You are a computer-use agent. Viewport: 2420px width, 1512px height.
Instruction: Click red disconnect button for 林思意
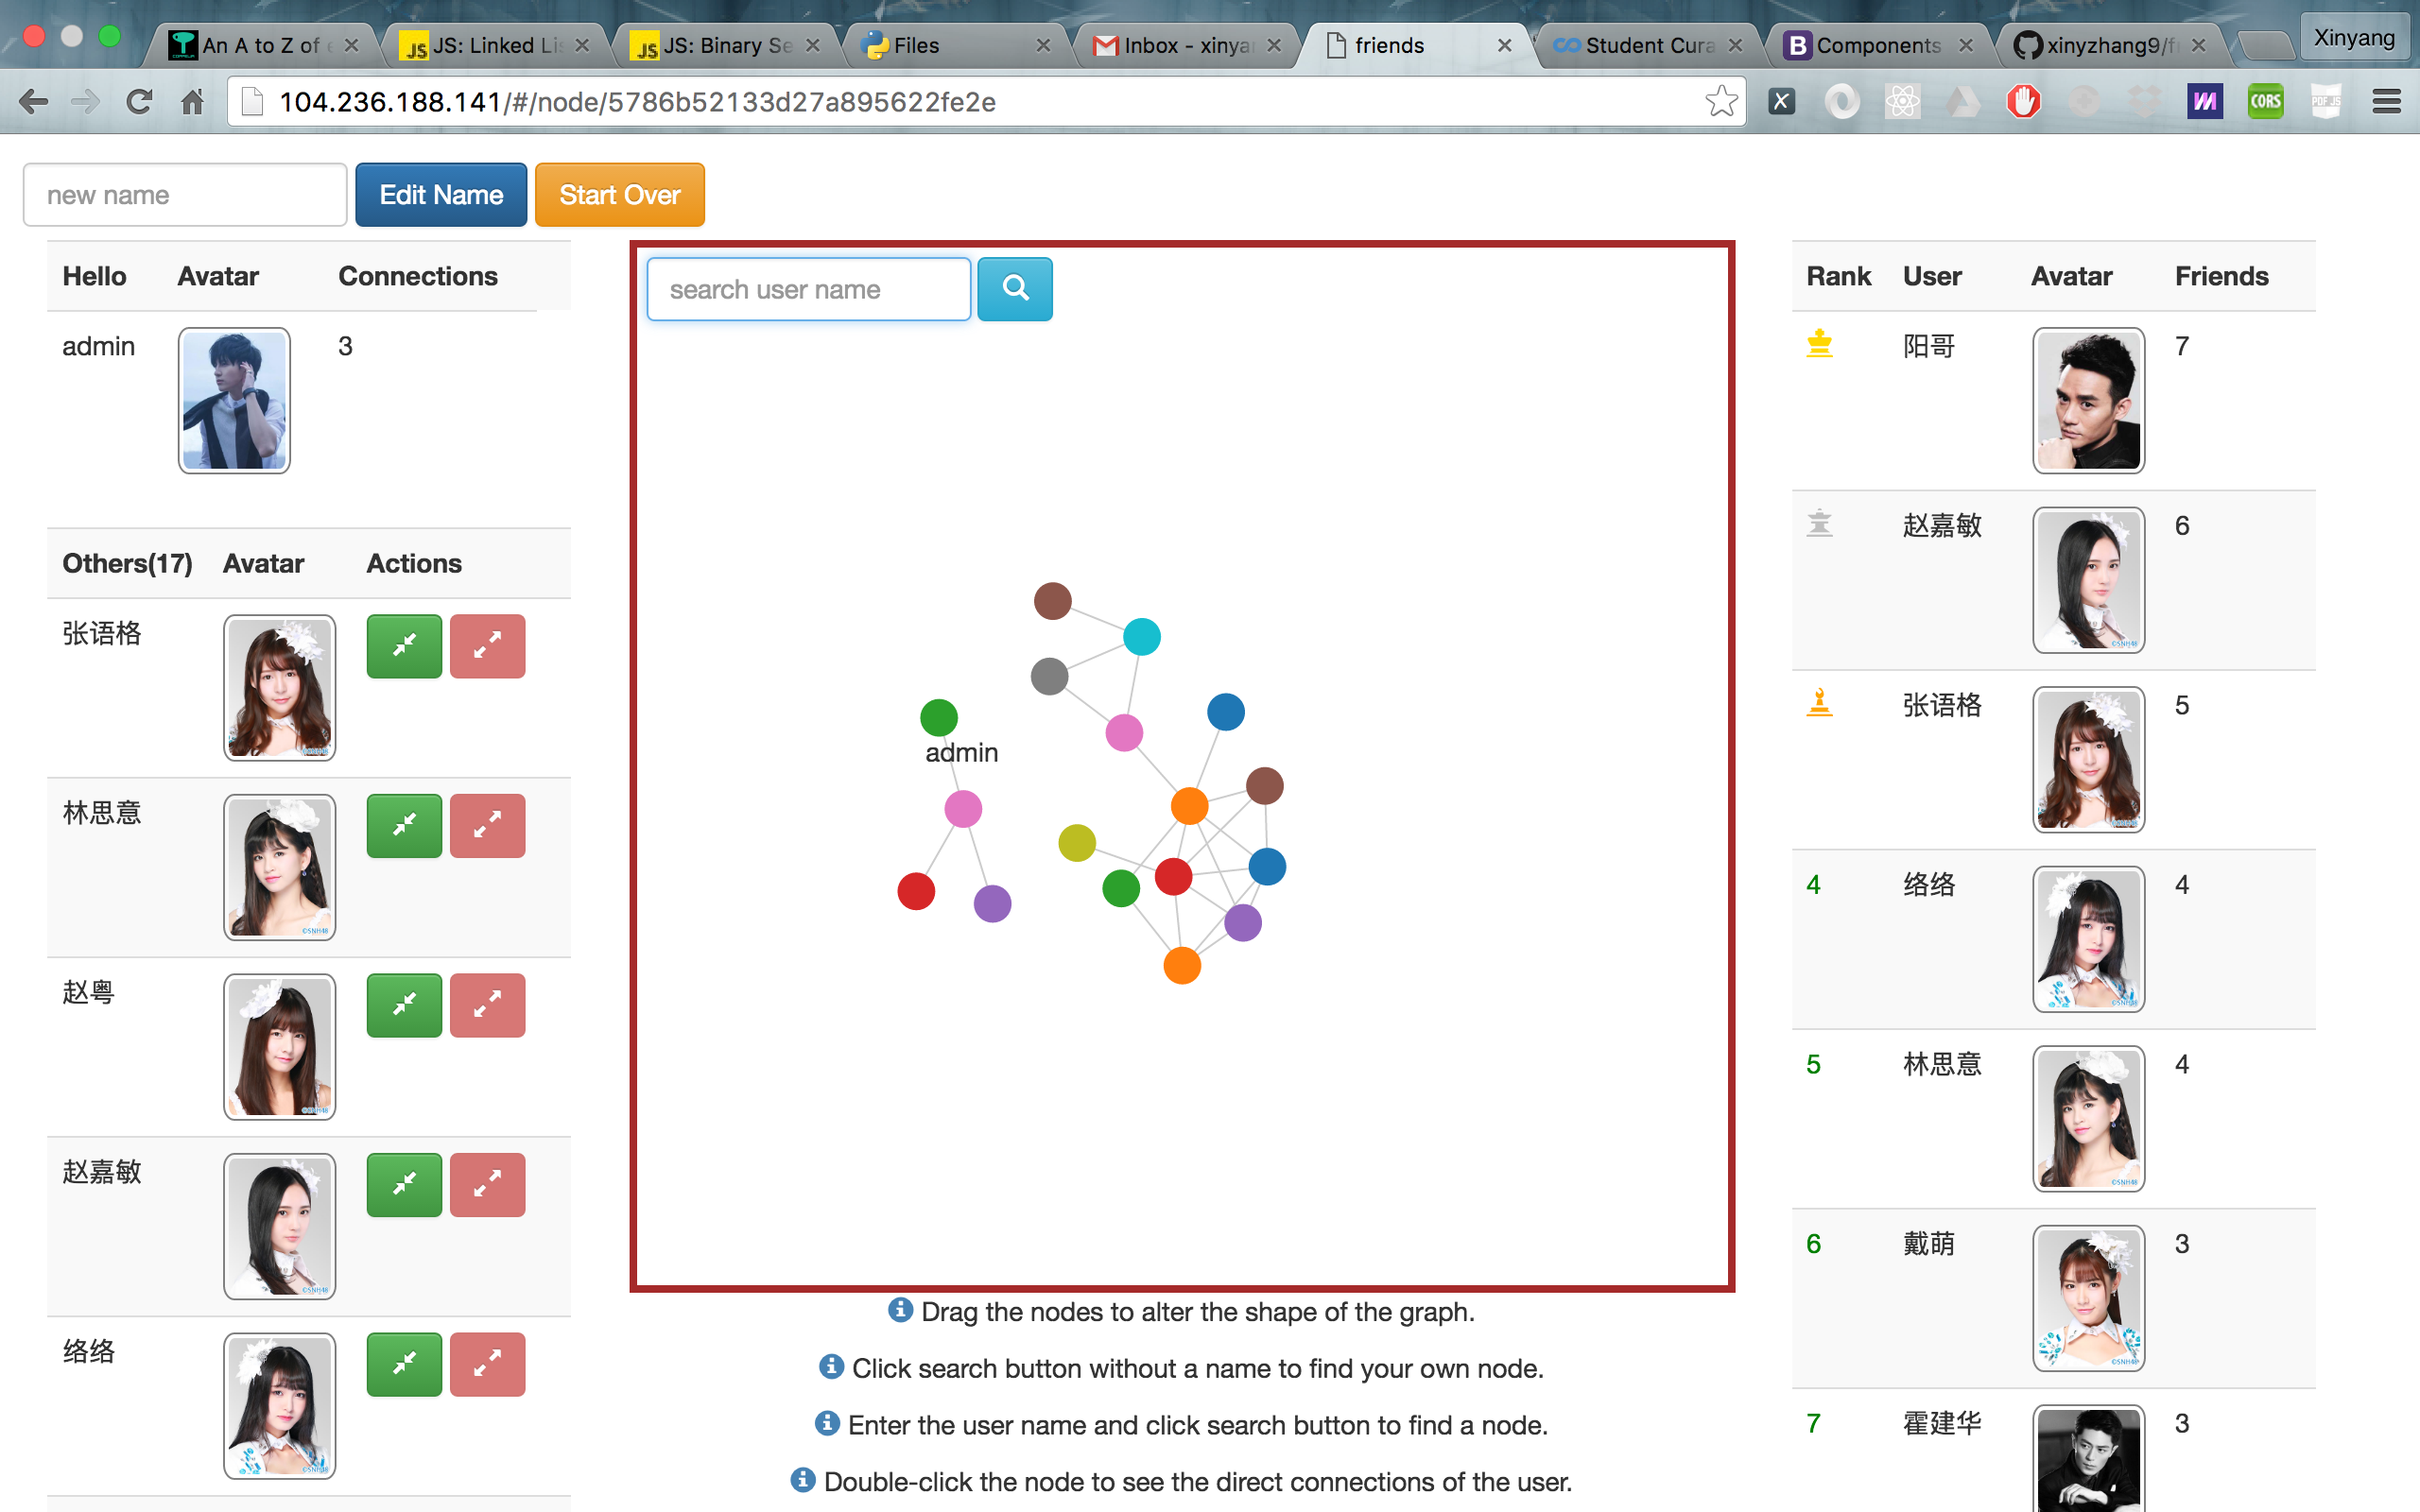pos(487,826)
